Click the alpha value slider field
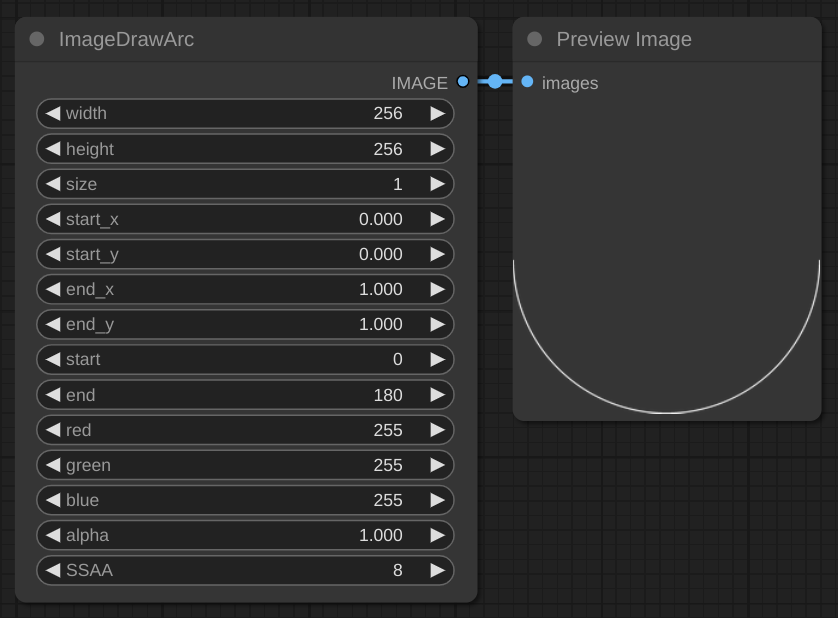This screenshot has height=618, width=838. coord(245,535)
